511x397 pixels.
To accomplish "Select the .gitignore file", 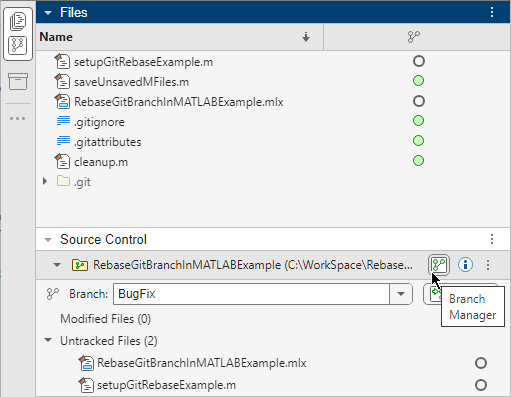I will point(99,122).
